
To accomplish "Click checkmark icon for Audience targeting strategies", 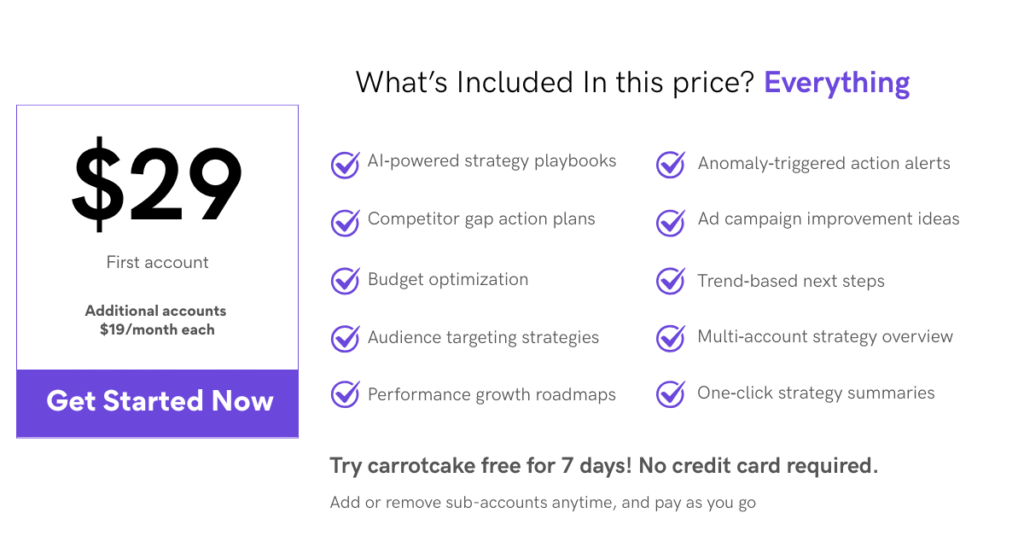I will pyautogui.click(x=345, y=338).
